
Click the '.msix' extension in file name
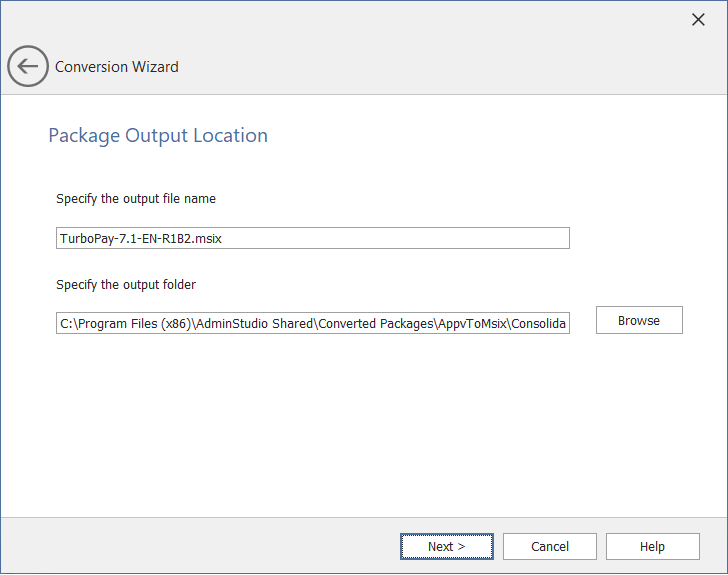click(217, 238)
